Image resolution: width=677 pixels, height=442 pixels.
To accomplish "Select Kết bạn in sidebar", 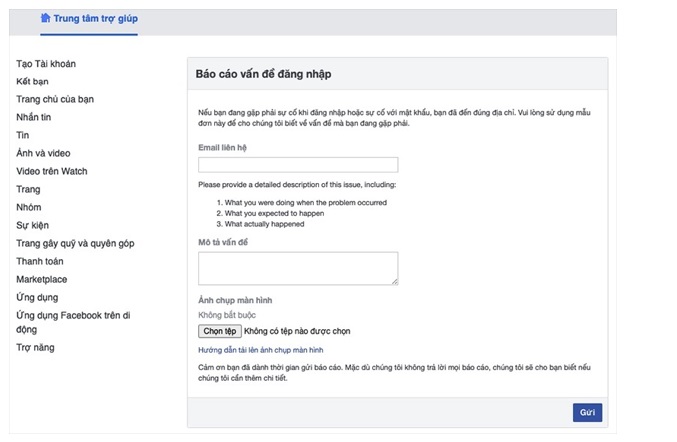I will [32, 82].
